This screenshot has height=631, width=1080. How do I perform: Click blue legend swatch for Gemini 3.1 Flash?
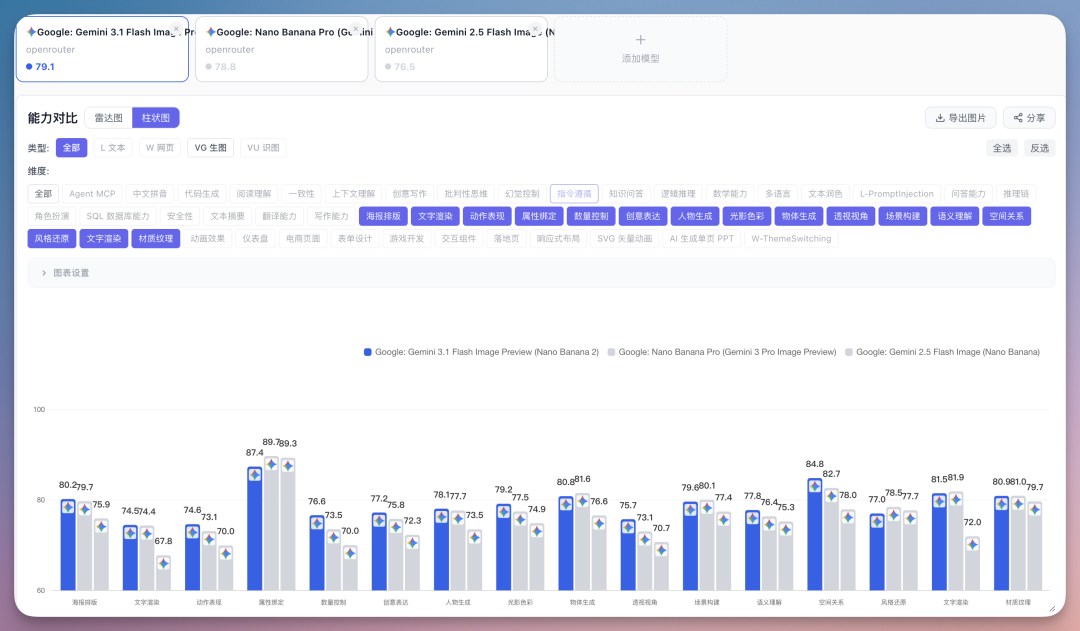point(368,352)
